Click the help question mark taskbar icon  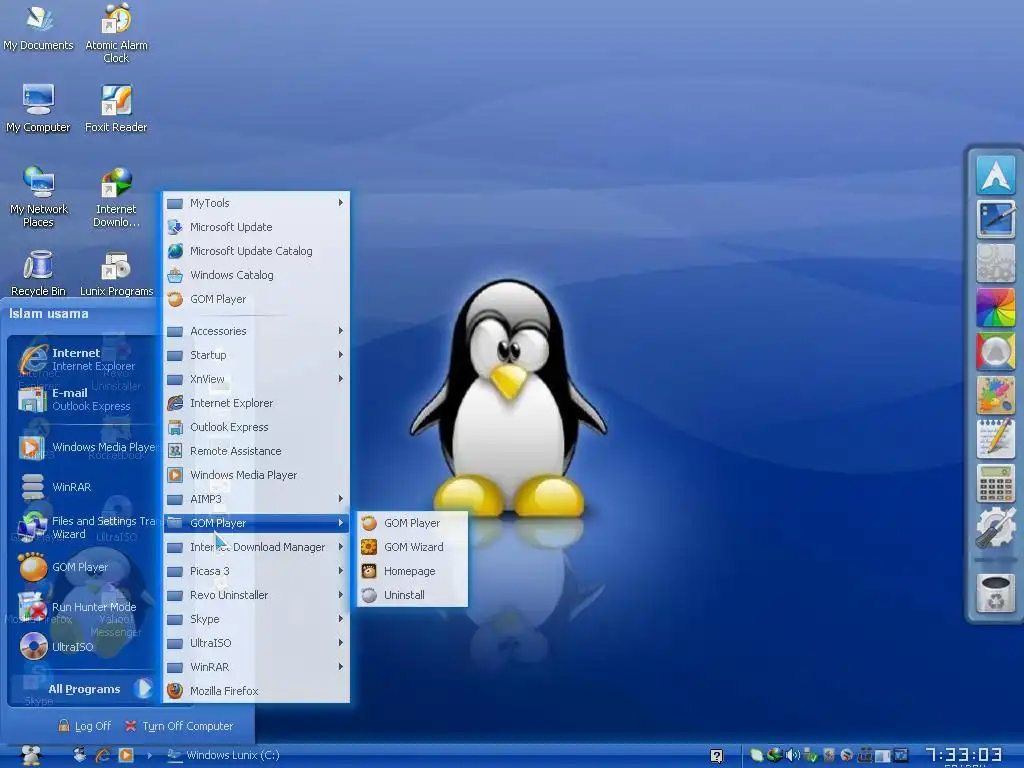716,756
